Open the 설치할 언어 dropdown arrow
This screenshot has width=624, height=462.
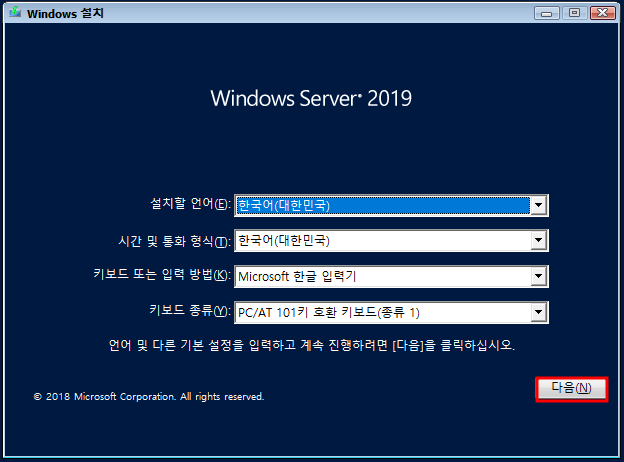pos(538,205)
